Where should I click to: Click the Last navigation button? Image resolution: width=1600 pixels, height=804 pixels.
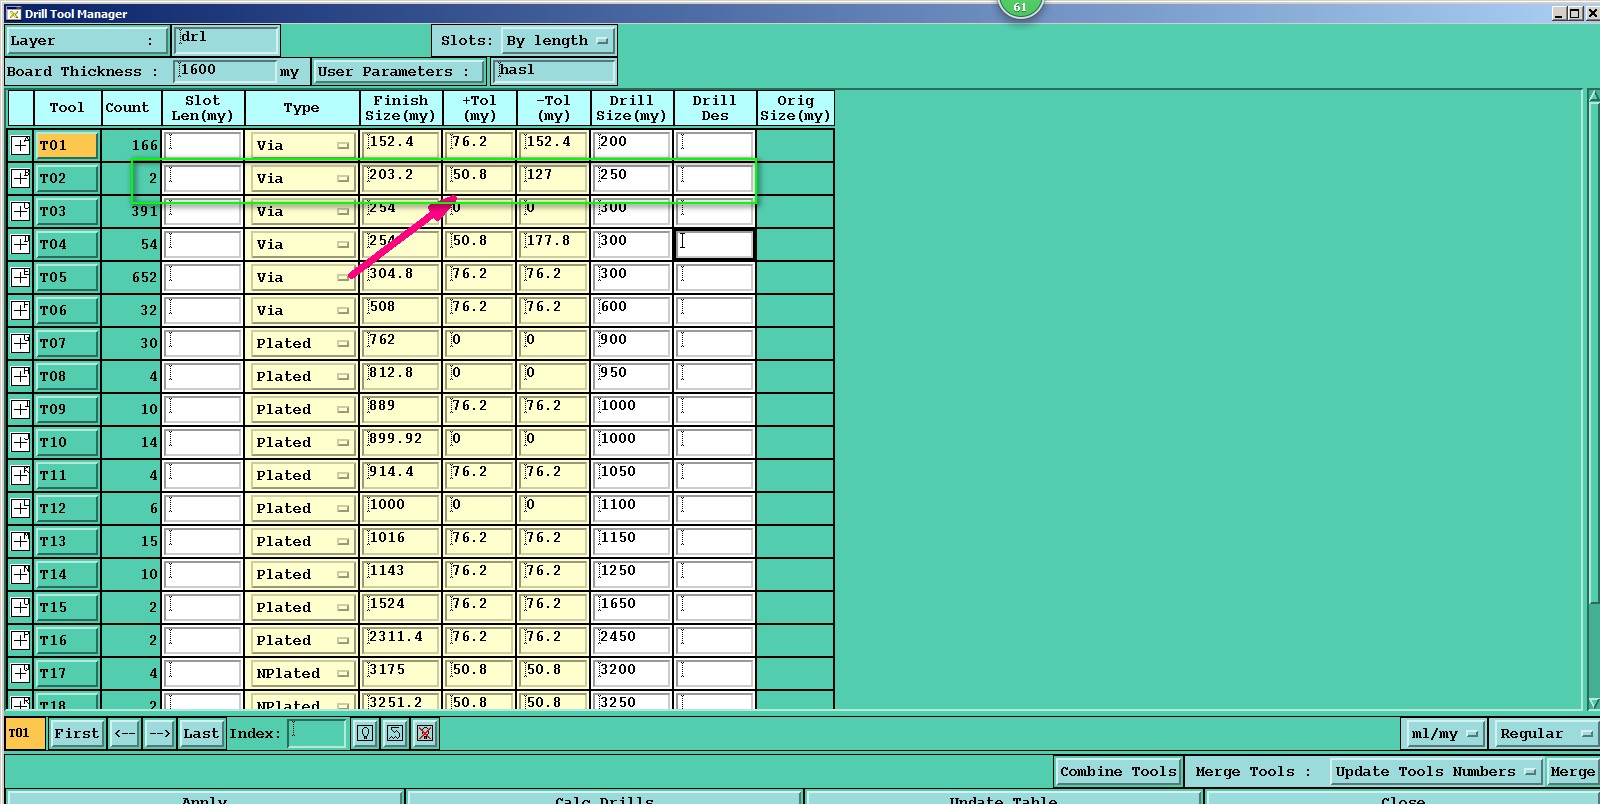coord(201,733)
